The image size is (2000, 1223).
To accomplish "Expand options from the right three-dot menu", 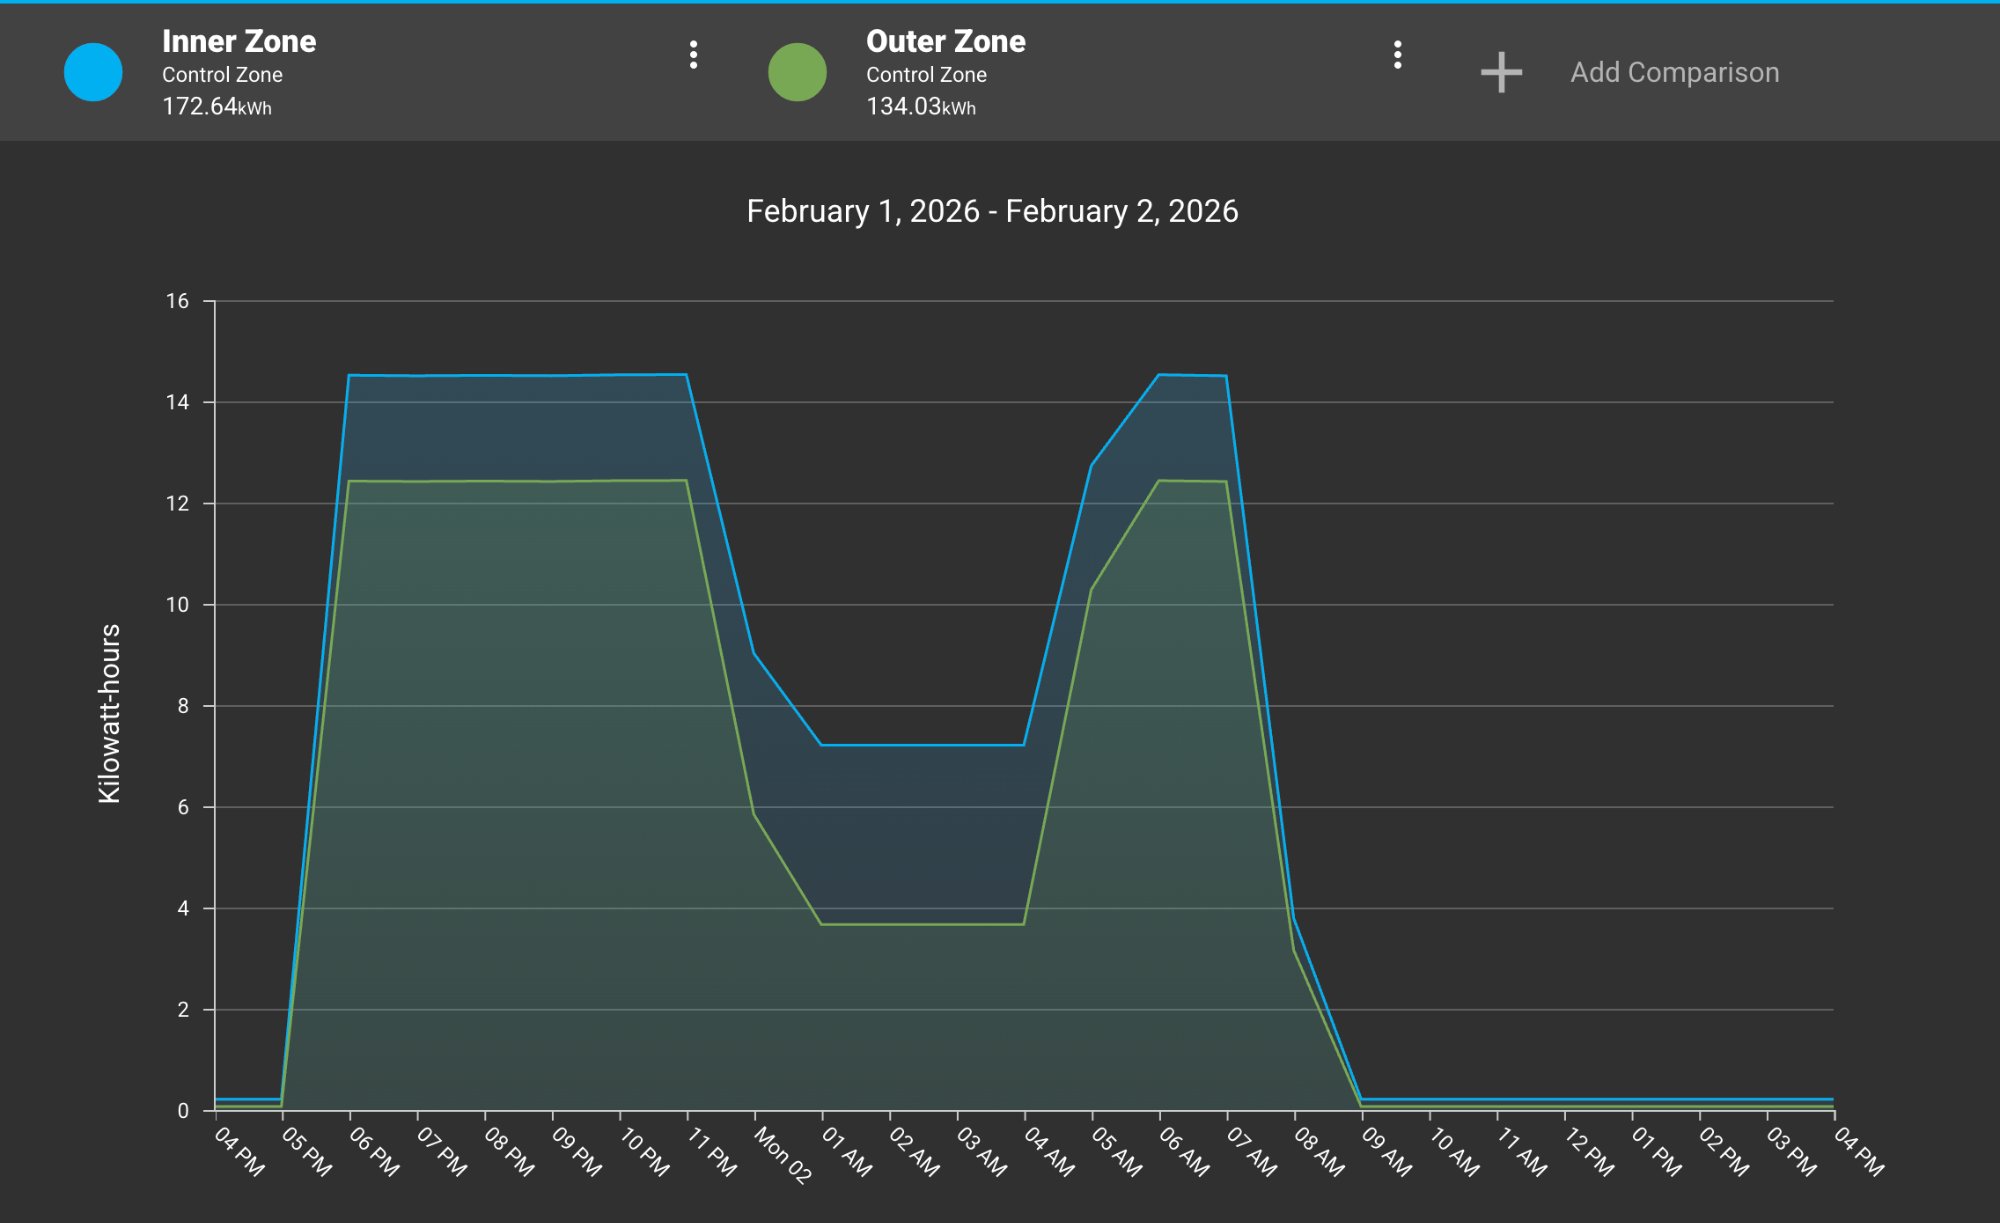I will 1397,57.
